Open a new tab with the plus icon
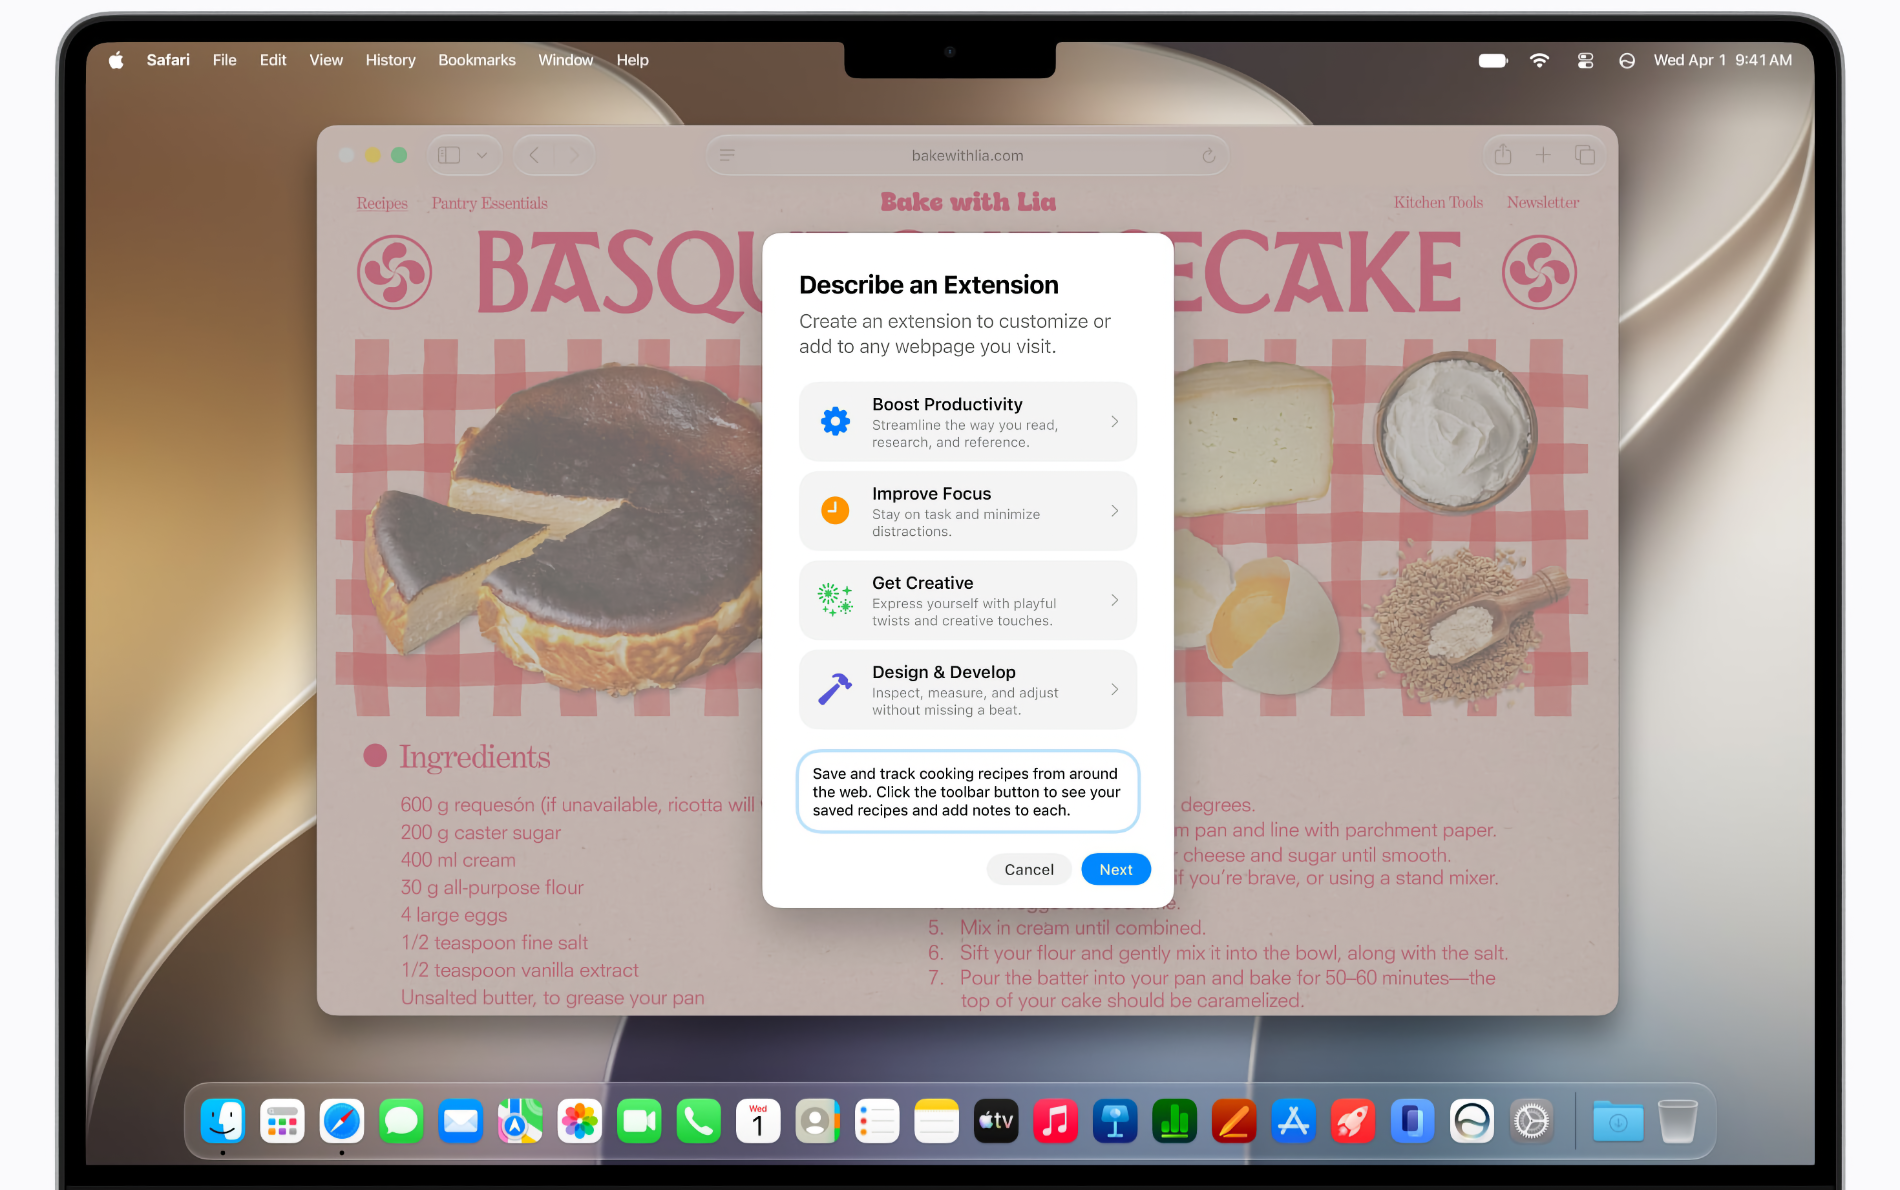 click(1543, 155)
